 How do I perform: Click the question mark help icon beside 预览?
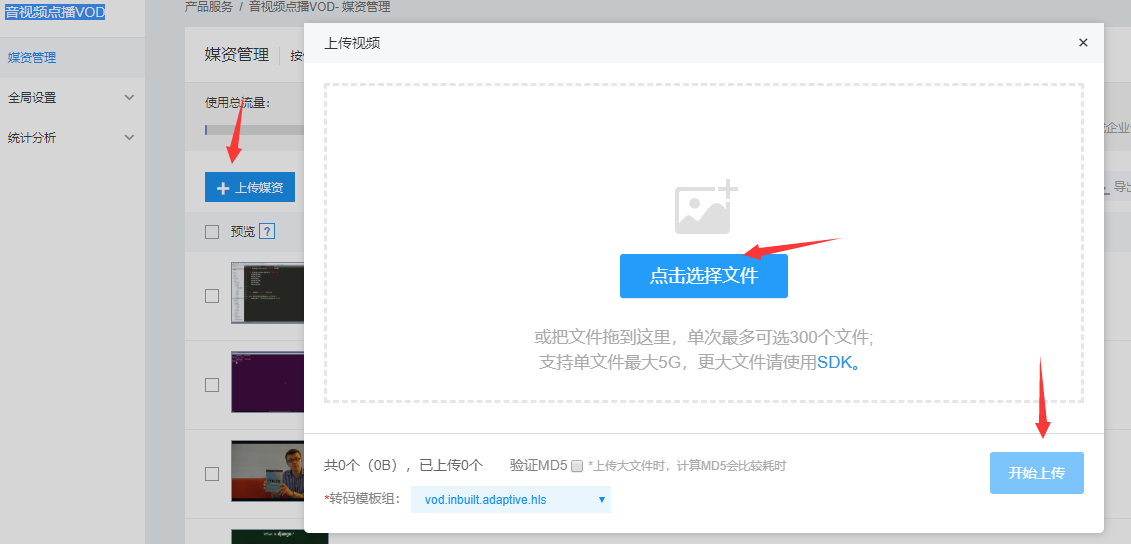pyautogui.click(x=268, y=232)
